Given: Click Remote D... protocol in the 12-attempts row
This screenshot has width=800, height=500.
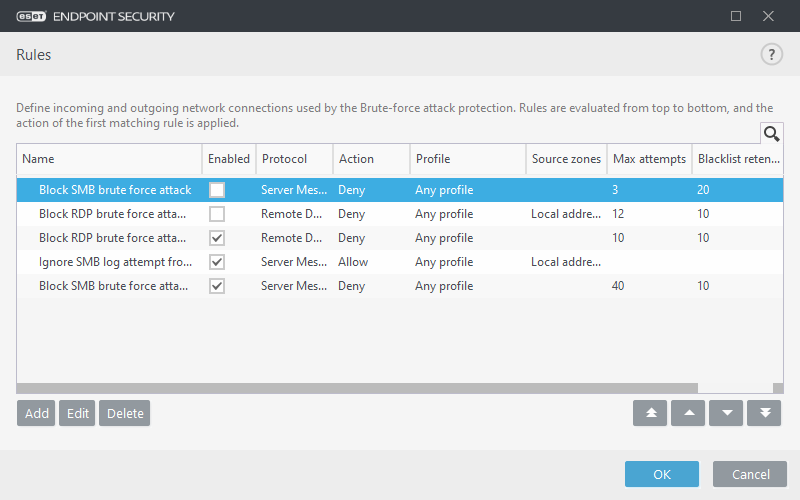Looking at the screenshot, I should pos(291,214).
